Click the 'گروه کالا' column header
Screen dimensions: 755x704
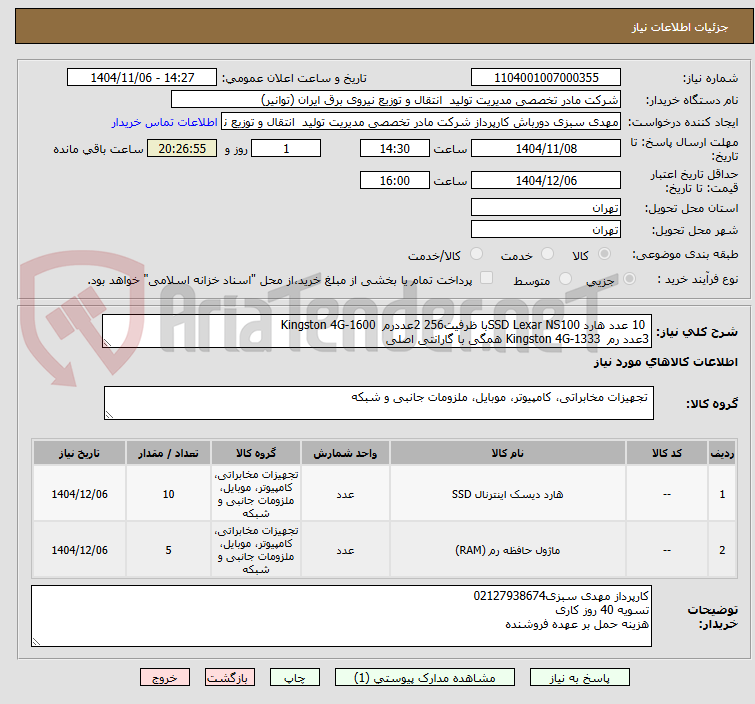point(256,453)
